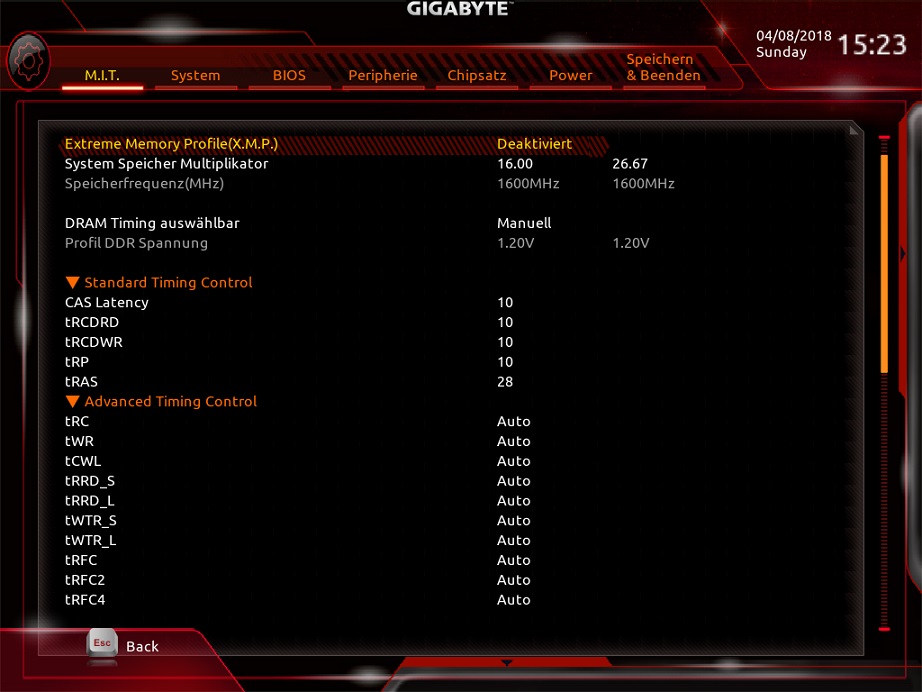Click the right-edge panel expand arrow
The width and height of the screenshot is (922, 692).
click(x=903, y=254)
